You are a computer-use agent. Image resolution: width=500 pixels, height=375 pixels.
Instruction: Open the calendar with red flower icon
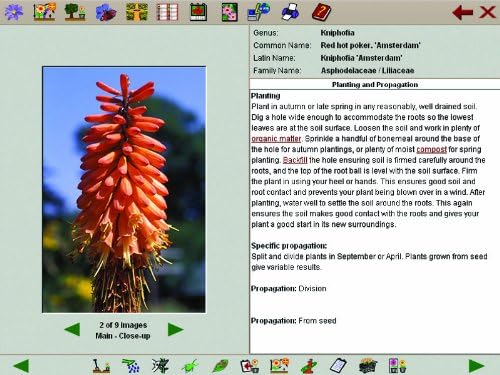pyautogui.click(x=199, y=12)
